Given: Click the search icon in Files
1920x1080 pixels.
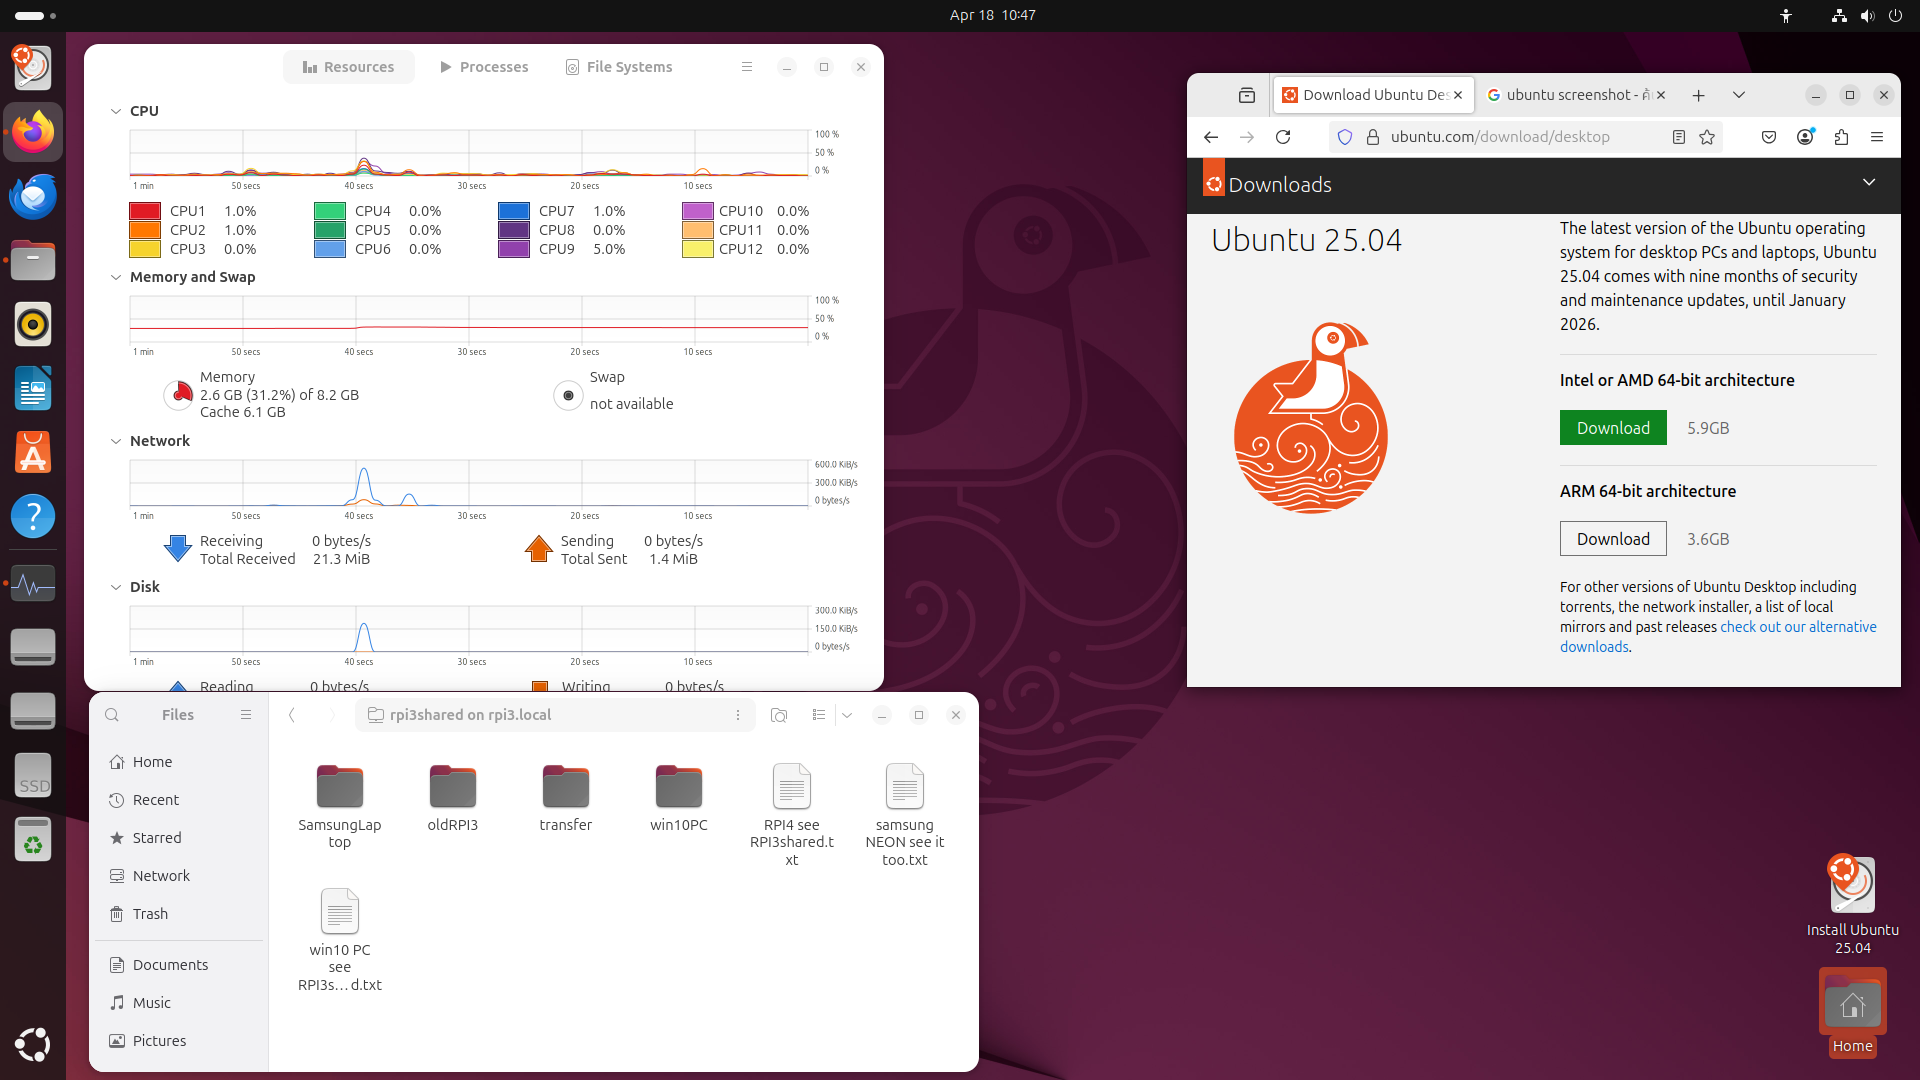Looking at the screenshot, I should [112, 715].
